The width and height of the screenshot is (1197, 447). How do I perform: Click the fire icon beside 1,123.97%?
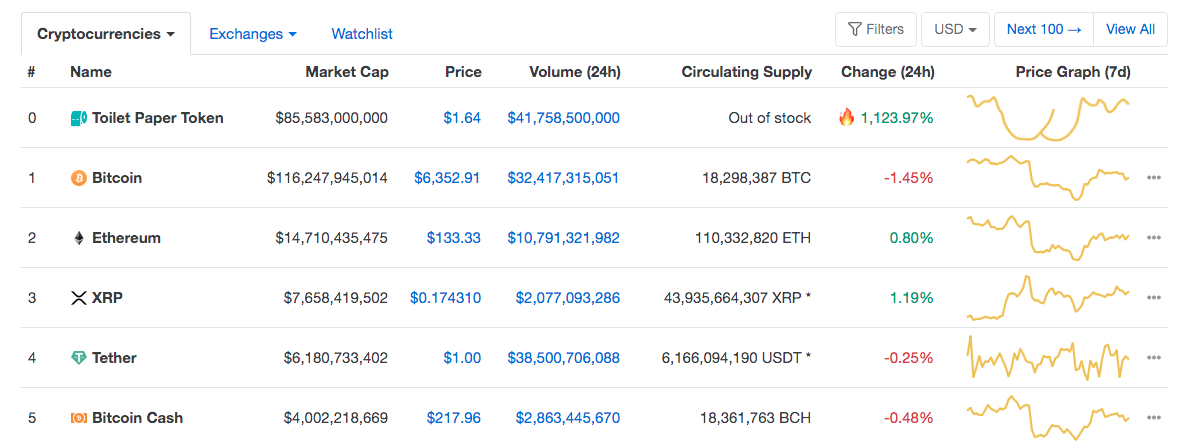(846, 117)
